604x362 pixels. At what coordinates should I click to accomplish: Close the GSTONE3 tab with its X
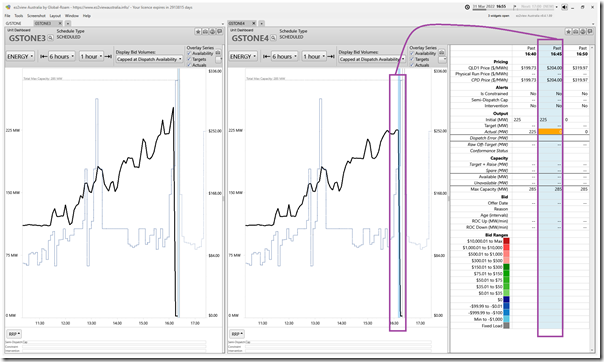coord(60,23)
